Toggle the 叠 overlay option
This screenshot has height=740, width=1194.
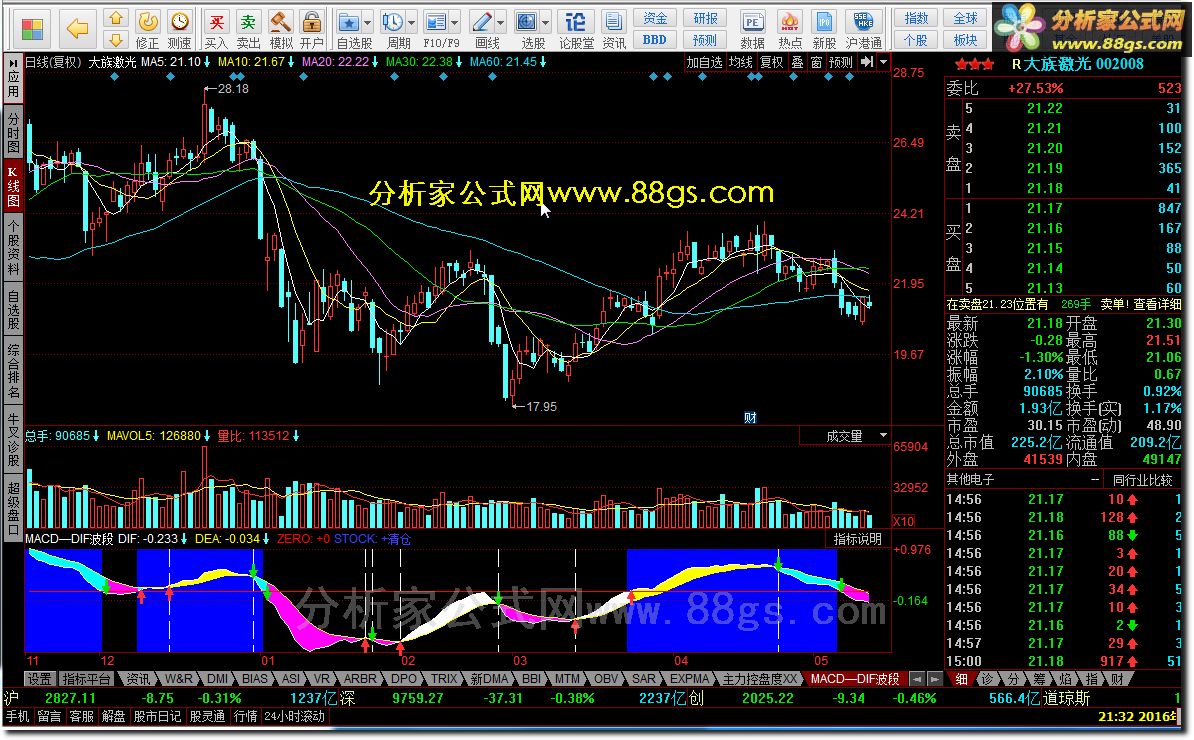(x=797, y=62)
